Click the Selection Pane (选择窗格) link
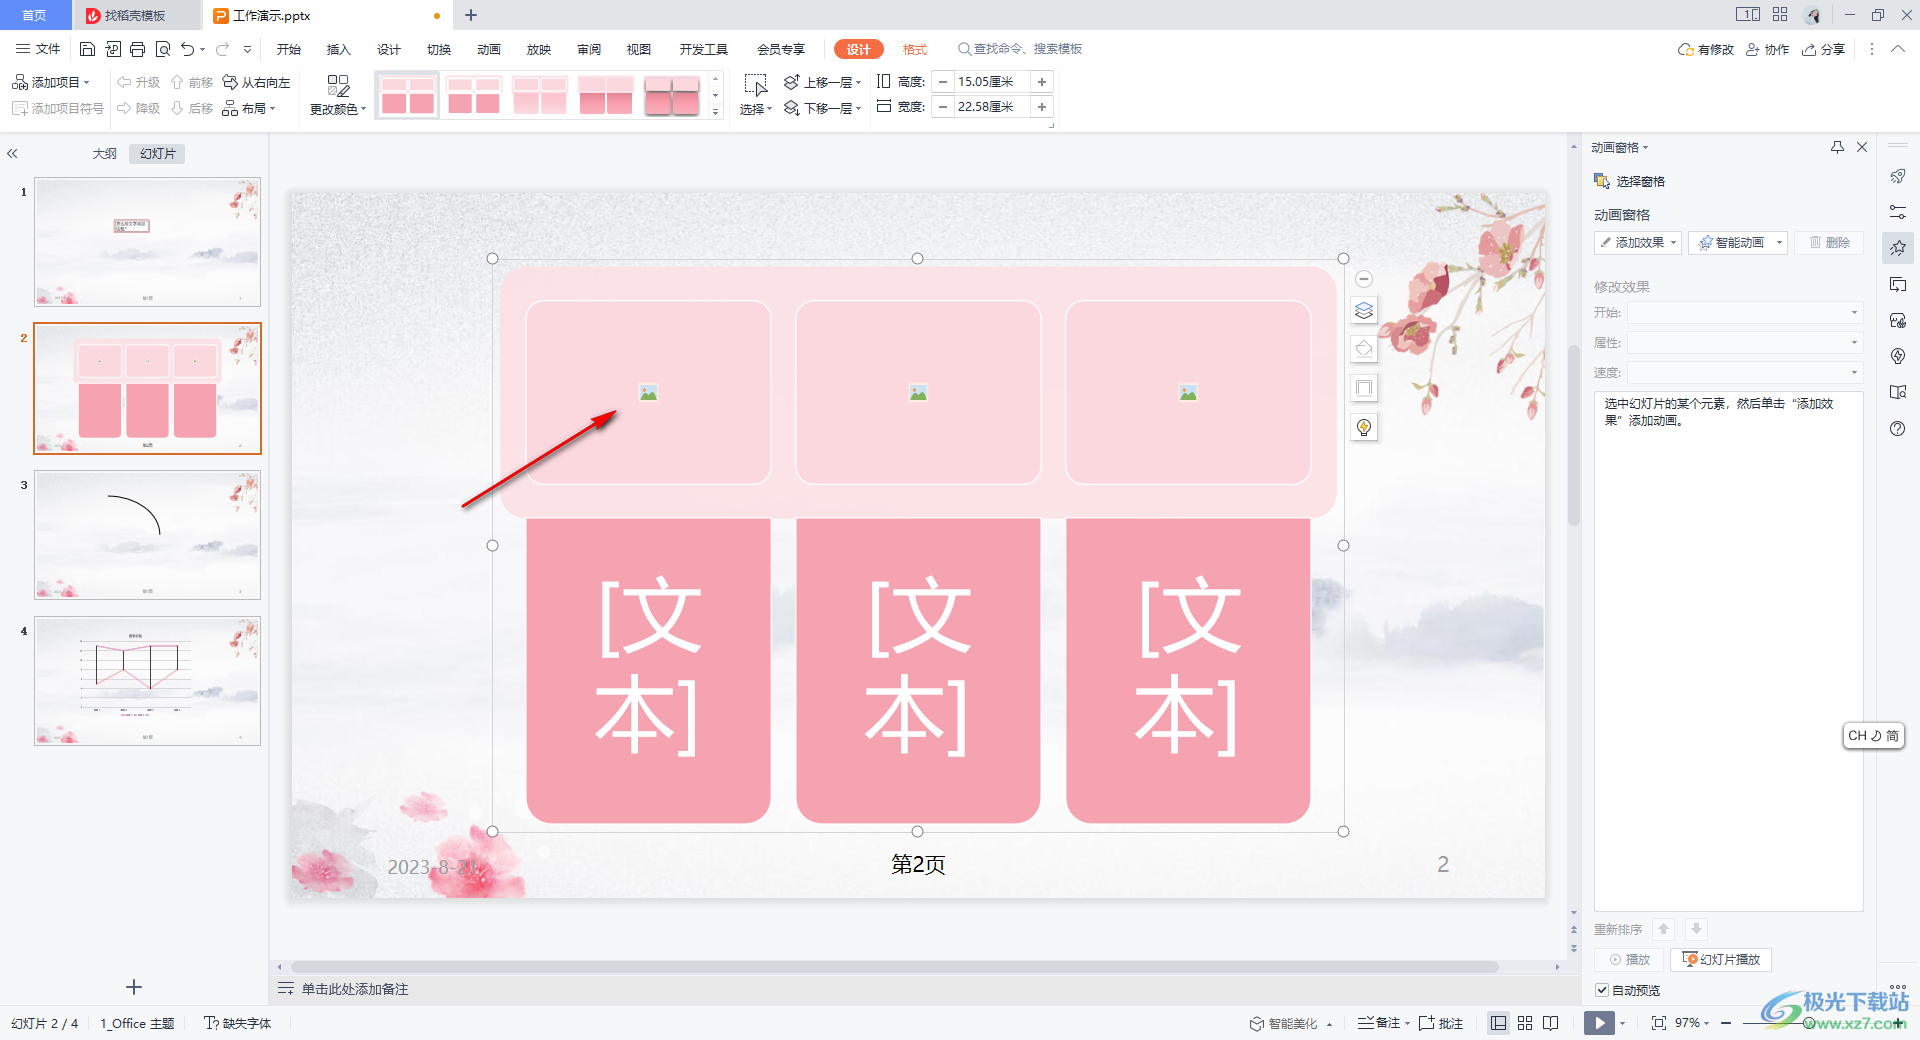 tap(1630, 181)
